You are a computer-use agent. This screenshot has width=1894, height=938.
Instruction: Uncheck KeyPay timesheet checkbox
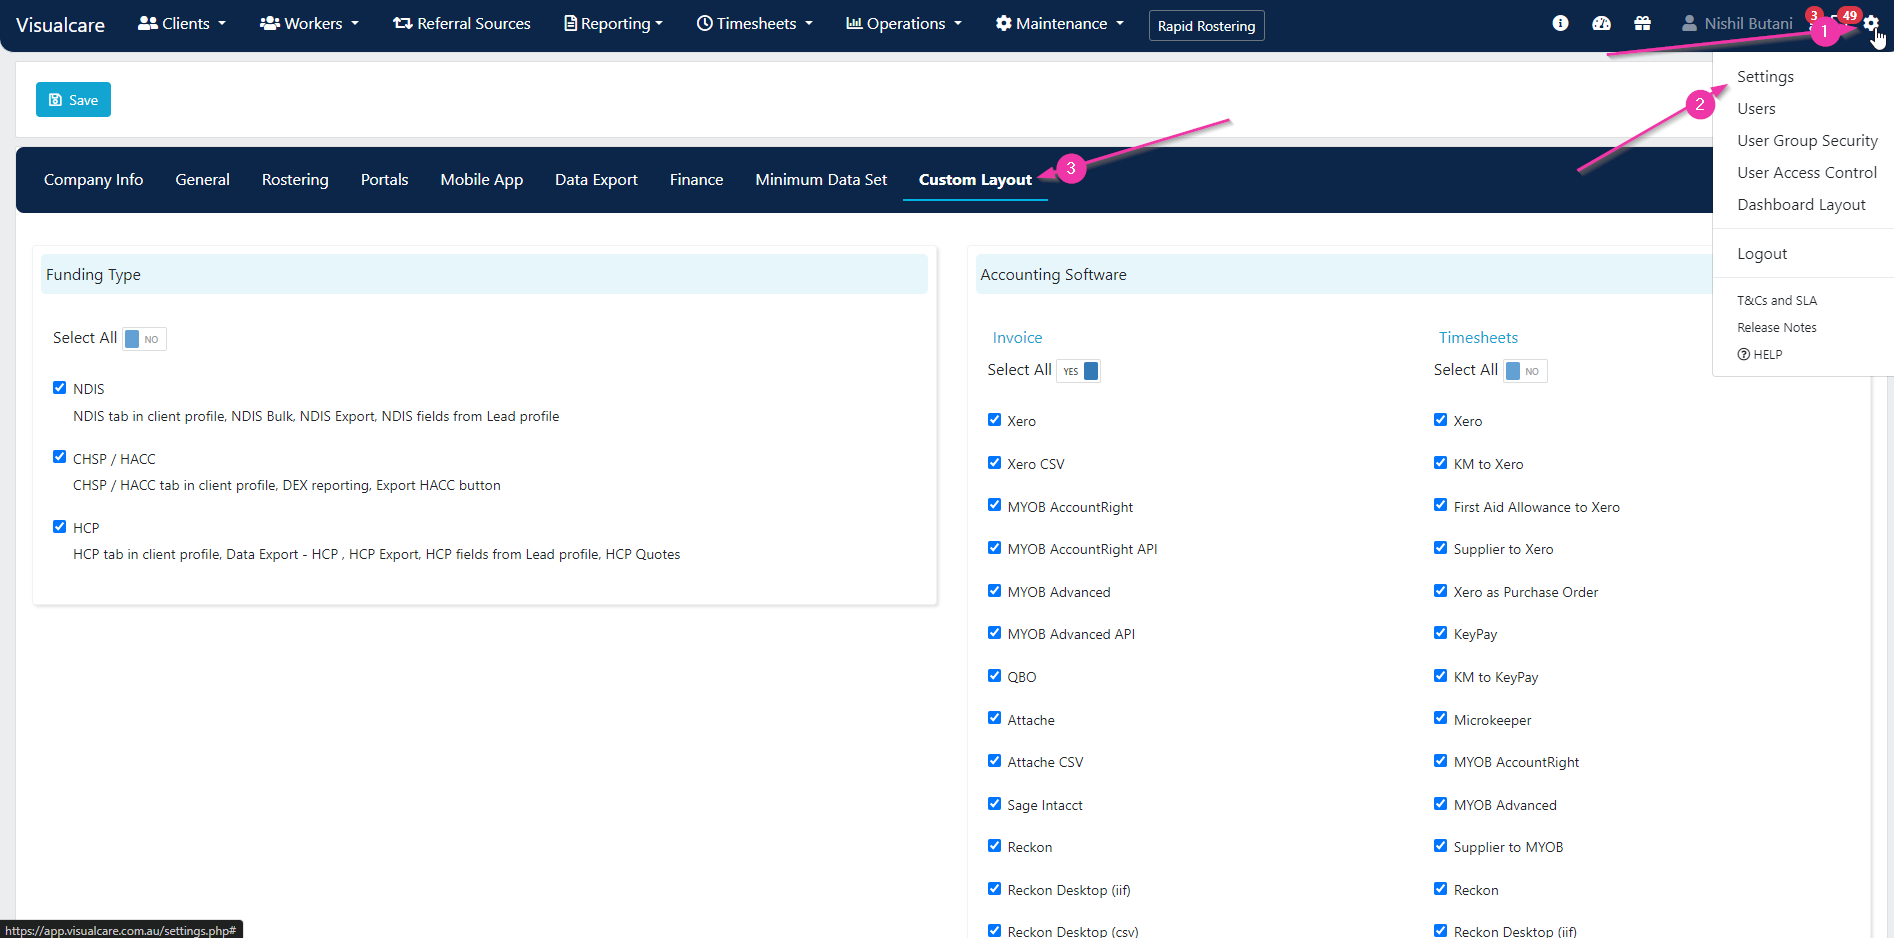pos(1440,633)
